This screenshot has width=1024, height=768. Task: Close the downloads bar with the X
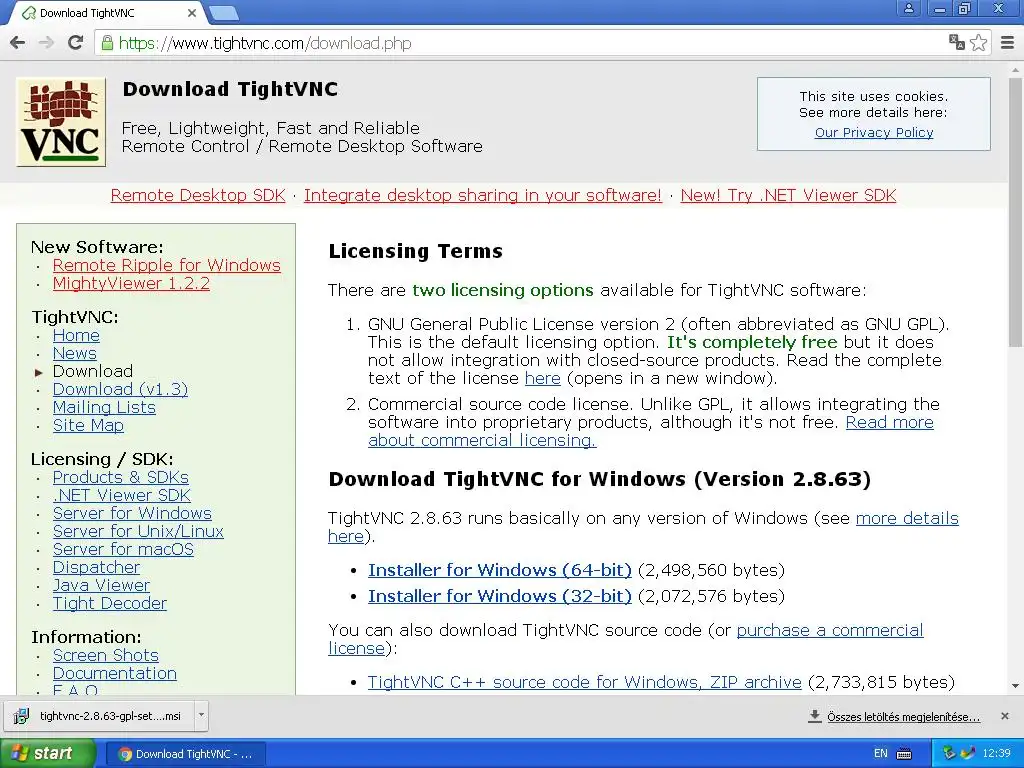click(1005, 716)
